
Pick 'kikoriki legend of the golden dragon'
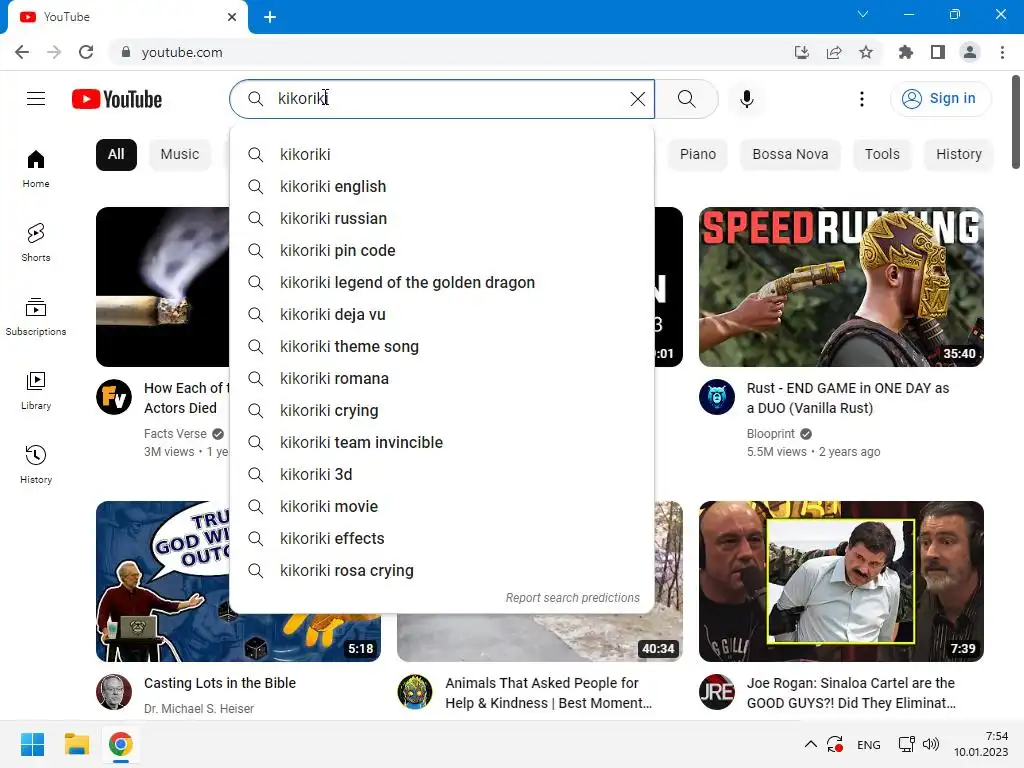click(x=442, y=282)
